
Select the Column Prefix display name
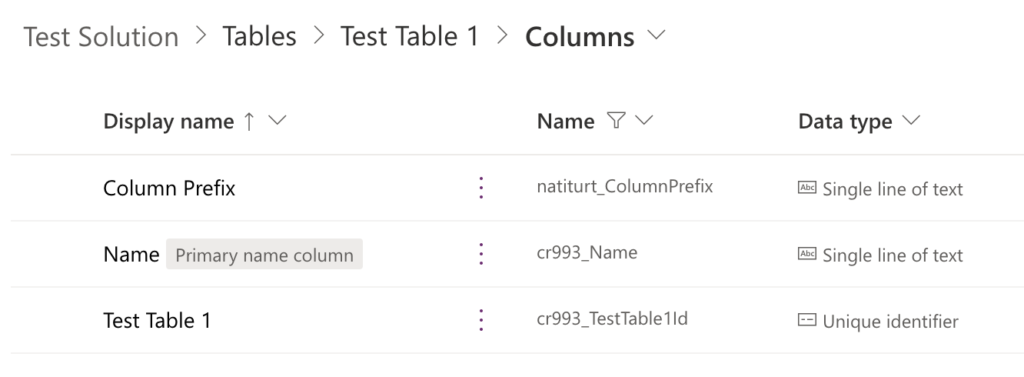point(169,189)
